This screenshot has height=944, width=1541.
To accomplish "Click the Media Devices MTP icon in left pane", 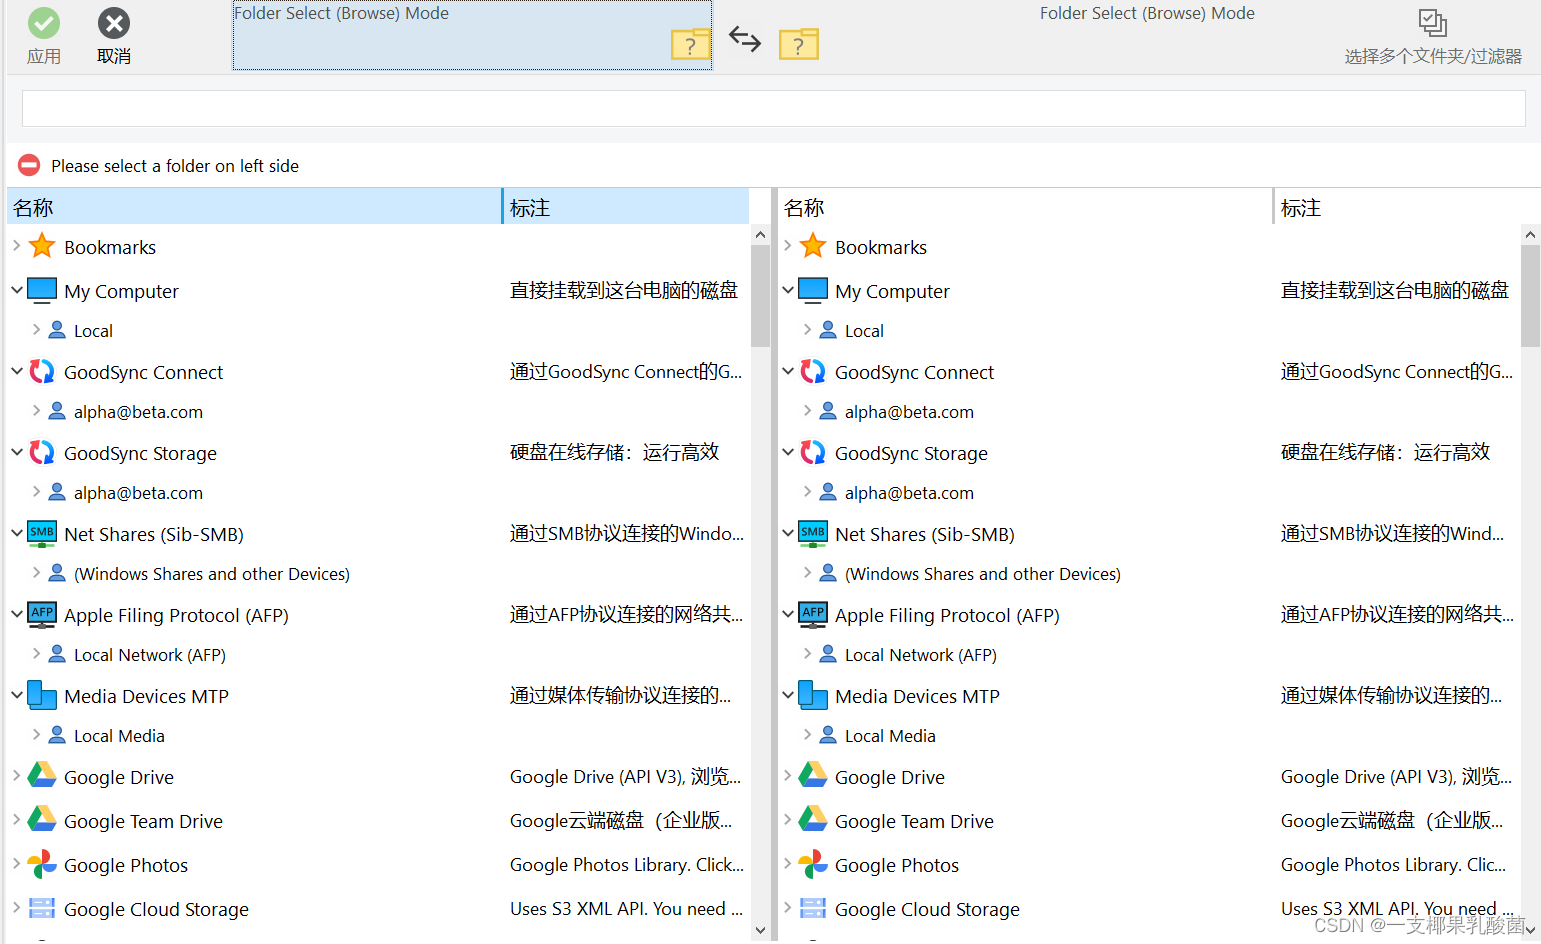I will click(42, 696).
